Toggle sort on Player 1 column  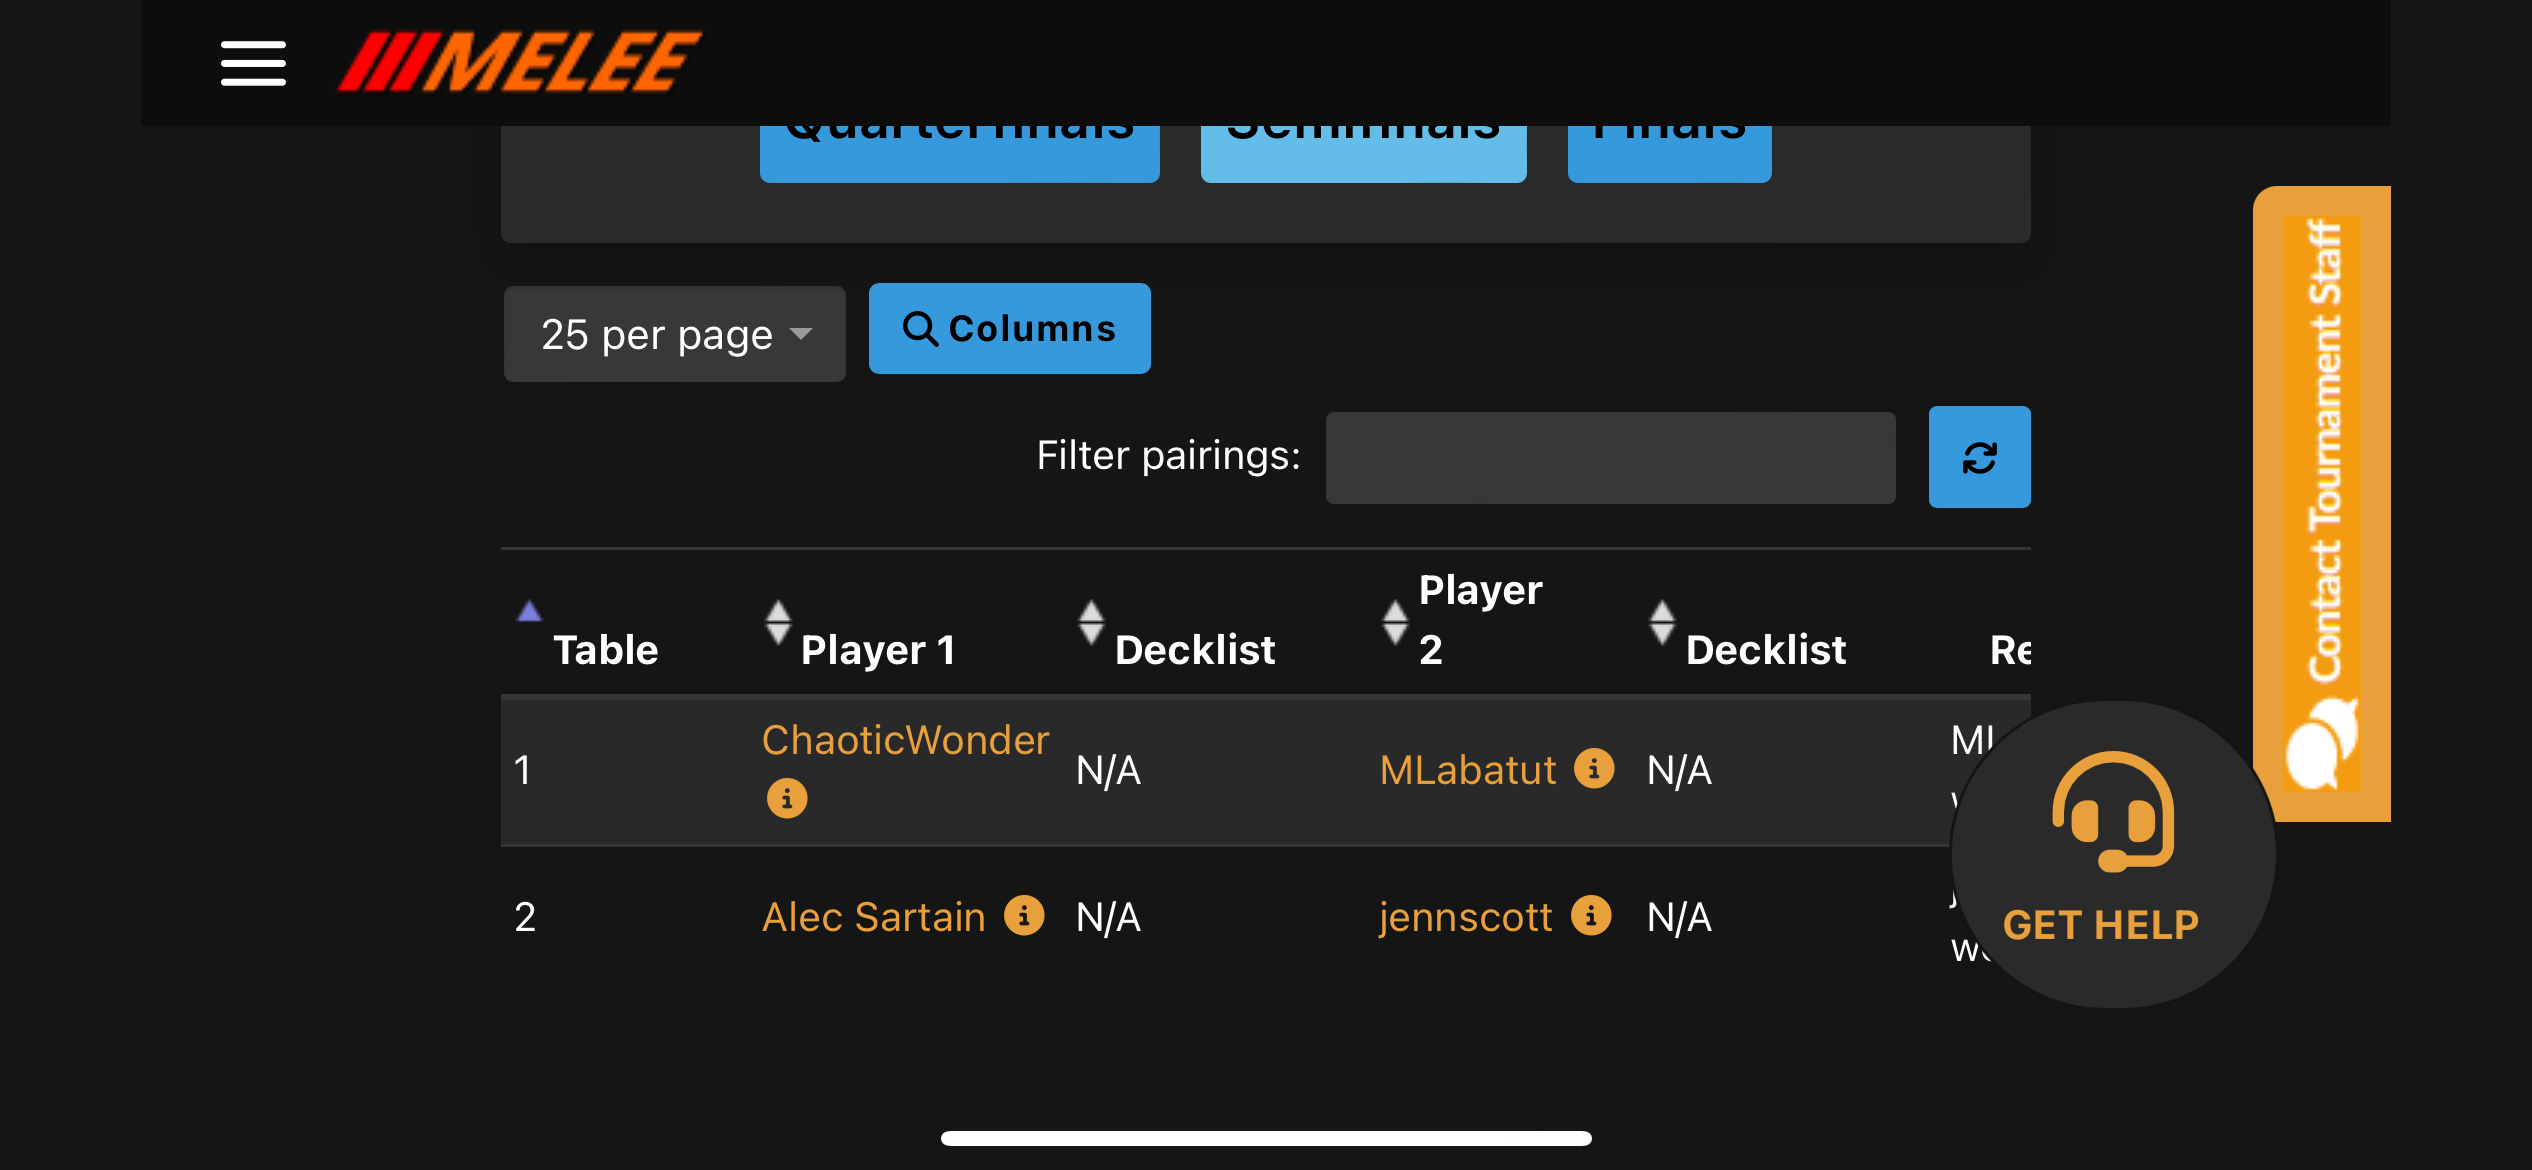[877, 649]
